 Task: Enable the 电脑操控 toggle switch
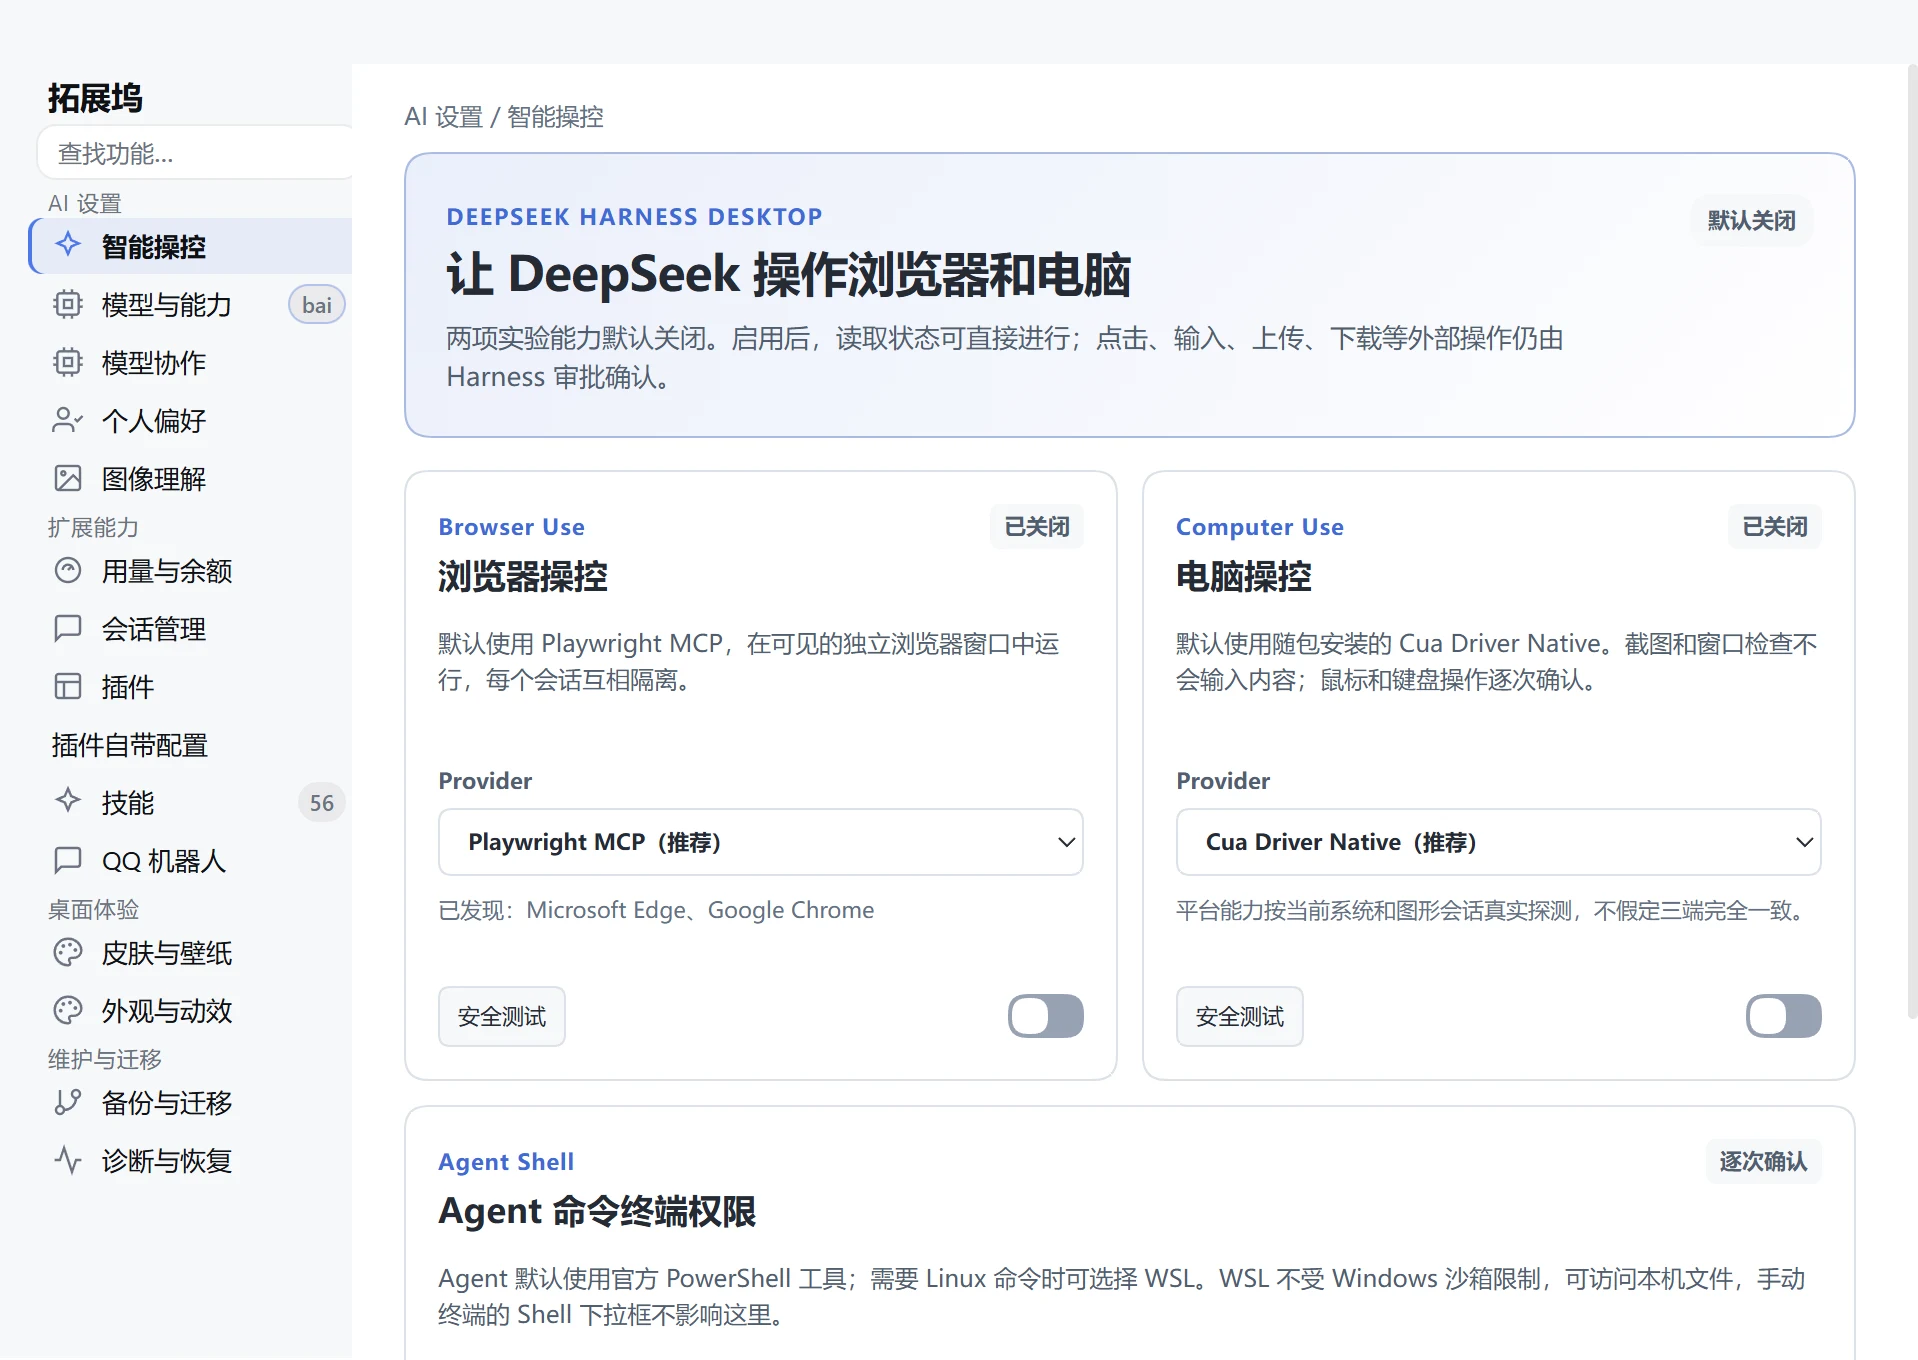click(x=1784, y=1016)
